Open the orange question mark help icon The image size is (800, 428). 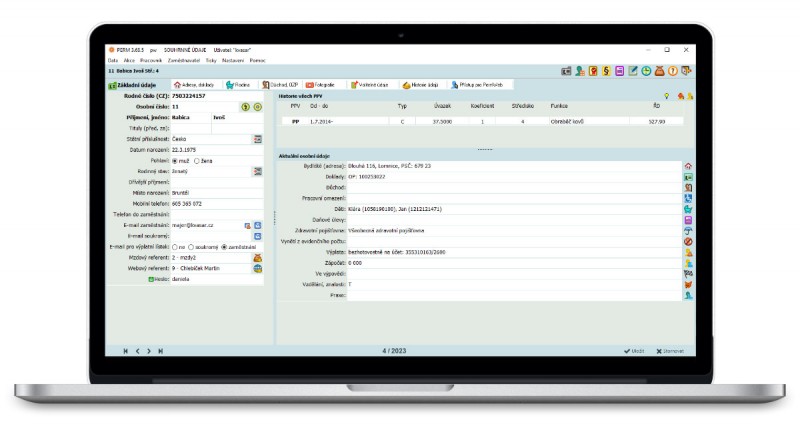672,71
